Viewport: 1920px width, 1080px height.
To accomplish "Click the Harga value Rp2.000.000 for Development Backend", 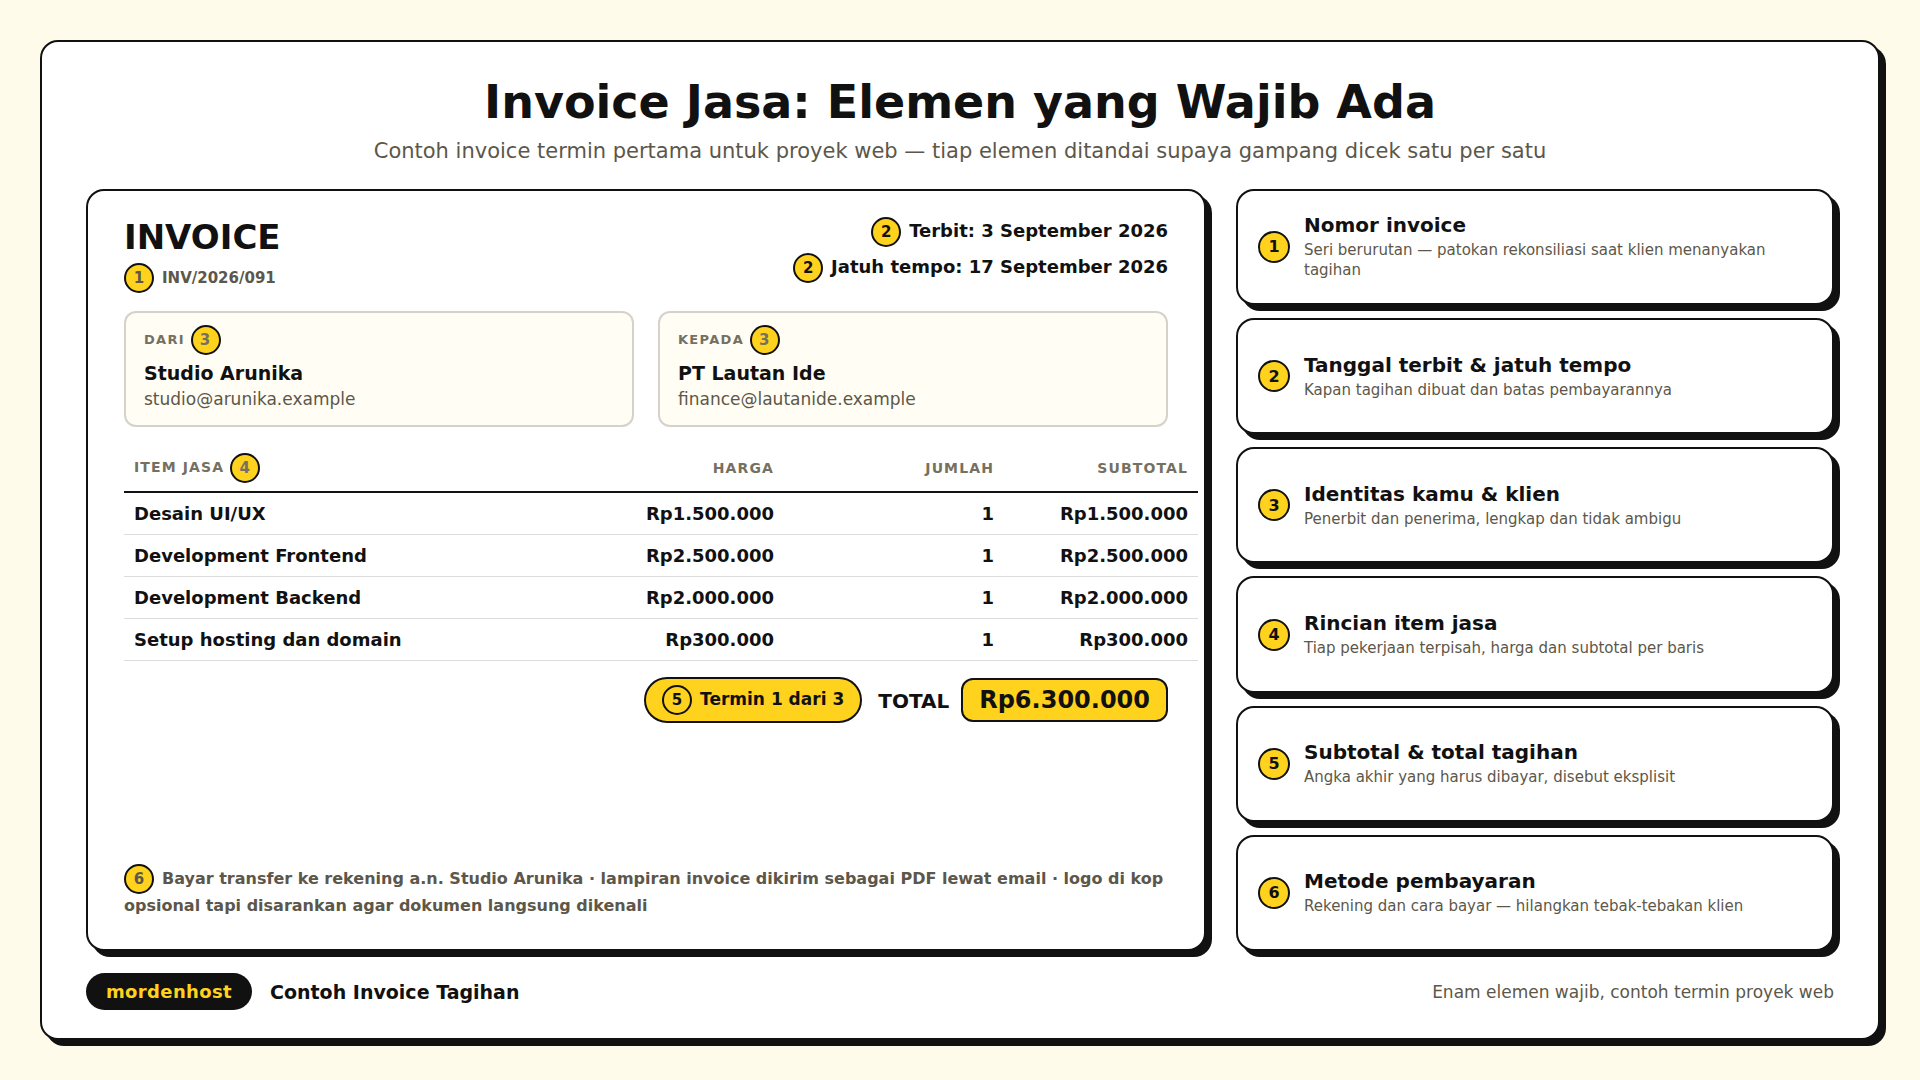I will [710, 598].
